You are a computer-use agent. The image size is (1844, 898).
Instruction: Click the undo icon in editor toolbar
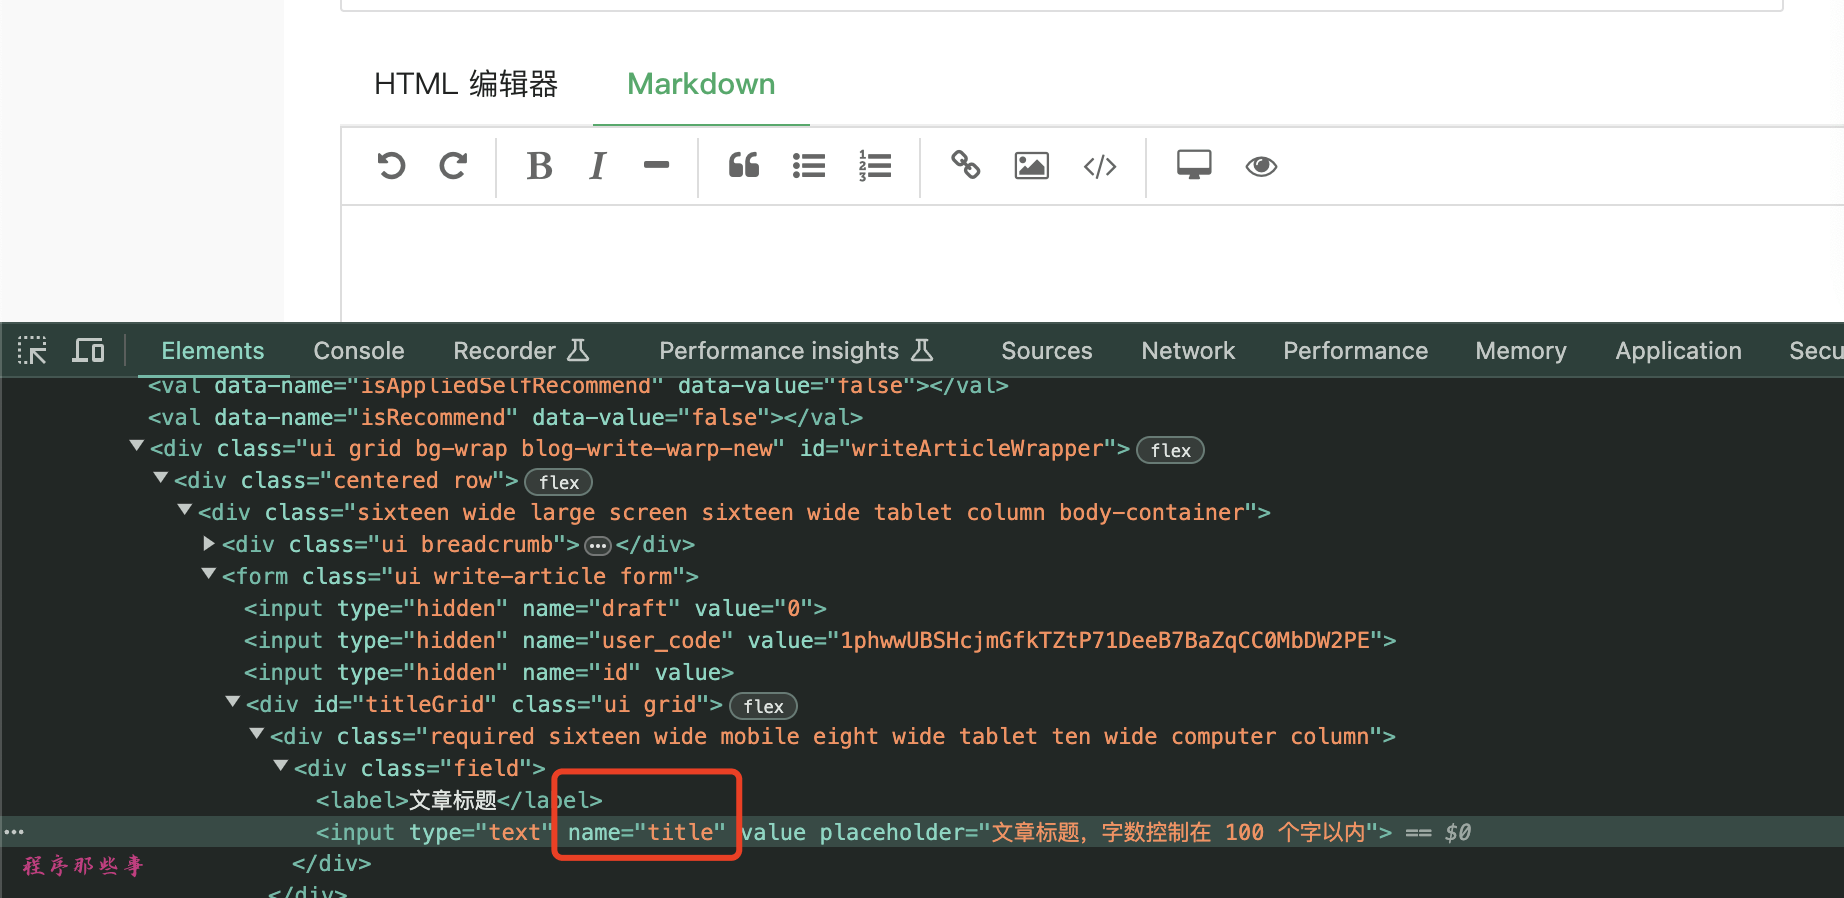[391, 166]
